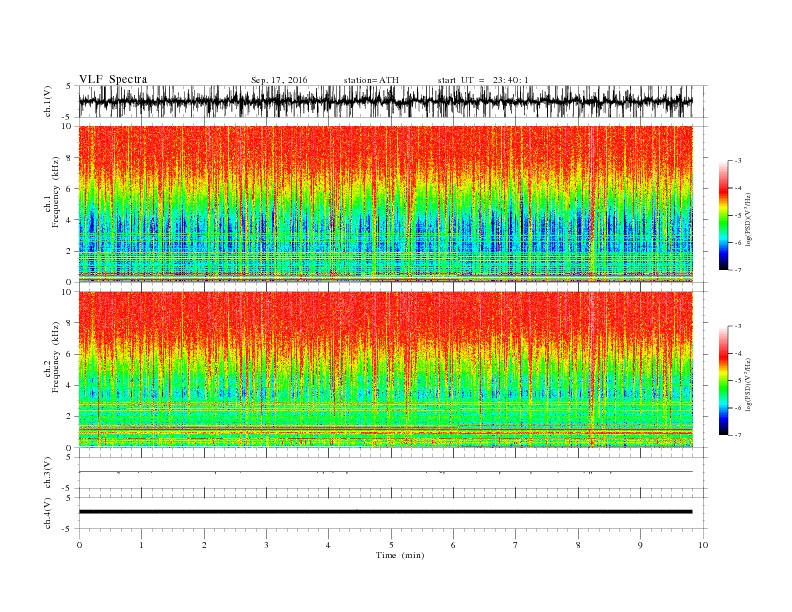Screen dimensions: 792x612
Task: Click the 'VLF Spectra' title text
Action: [x=113, y=79]
